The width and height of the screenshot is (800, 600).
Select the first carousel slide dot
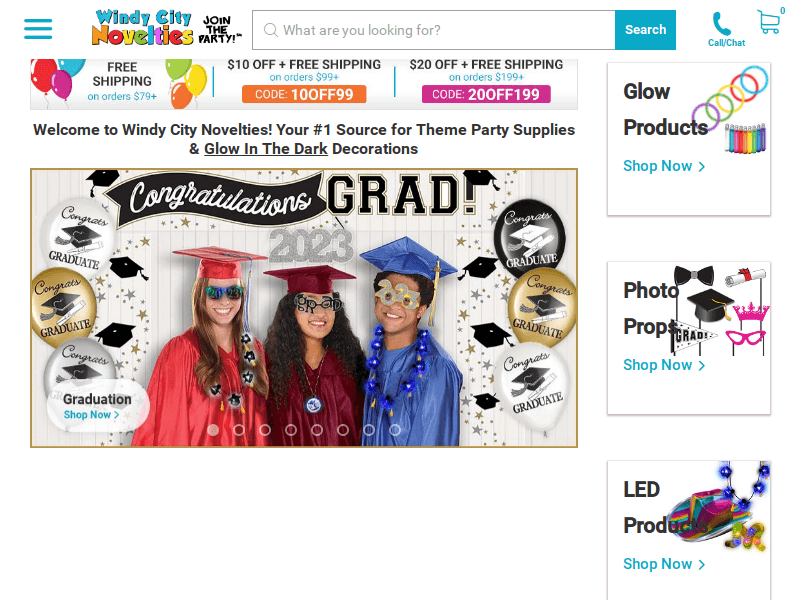tap(213, 430)
